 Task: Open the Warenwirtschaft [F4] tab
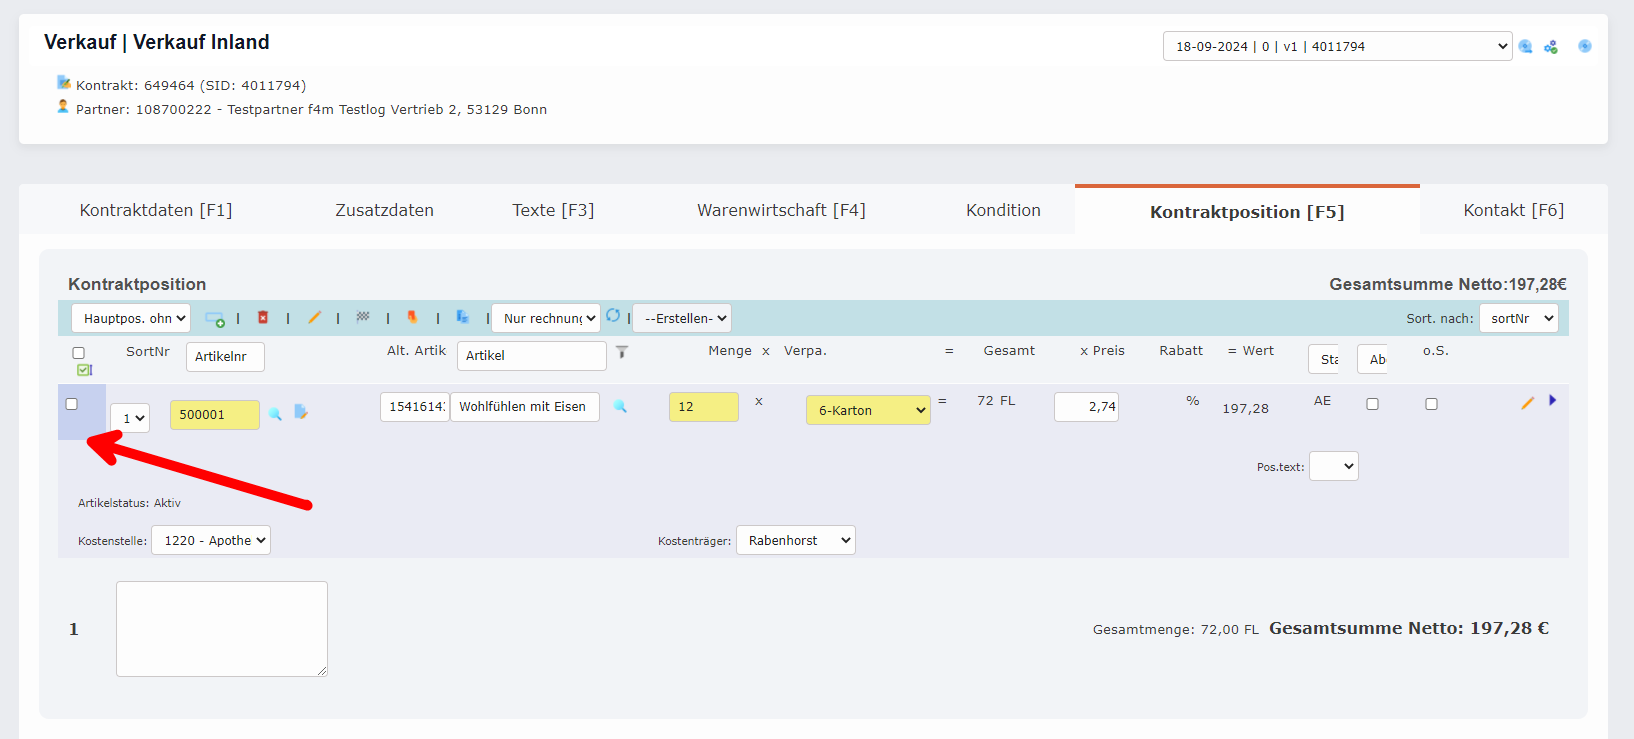(x=781, y=210)
